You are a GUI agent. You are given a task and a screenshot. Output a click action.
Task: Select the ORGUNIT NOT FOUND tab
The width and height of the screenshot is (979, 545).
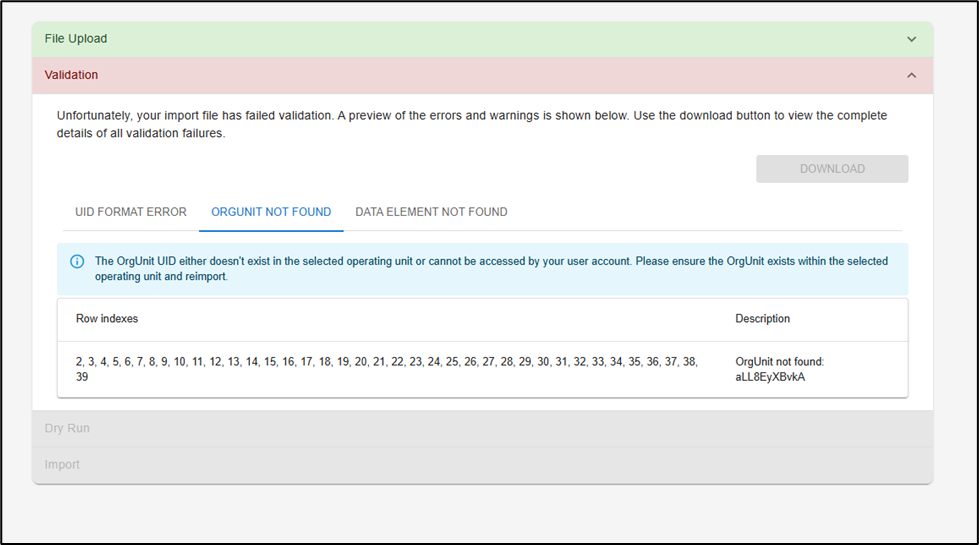coord(271,212)
